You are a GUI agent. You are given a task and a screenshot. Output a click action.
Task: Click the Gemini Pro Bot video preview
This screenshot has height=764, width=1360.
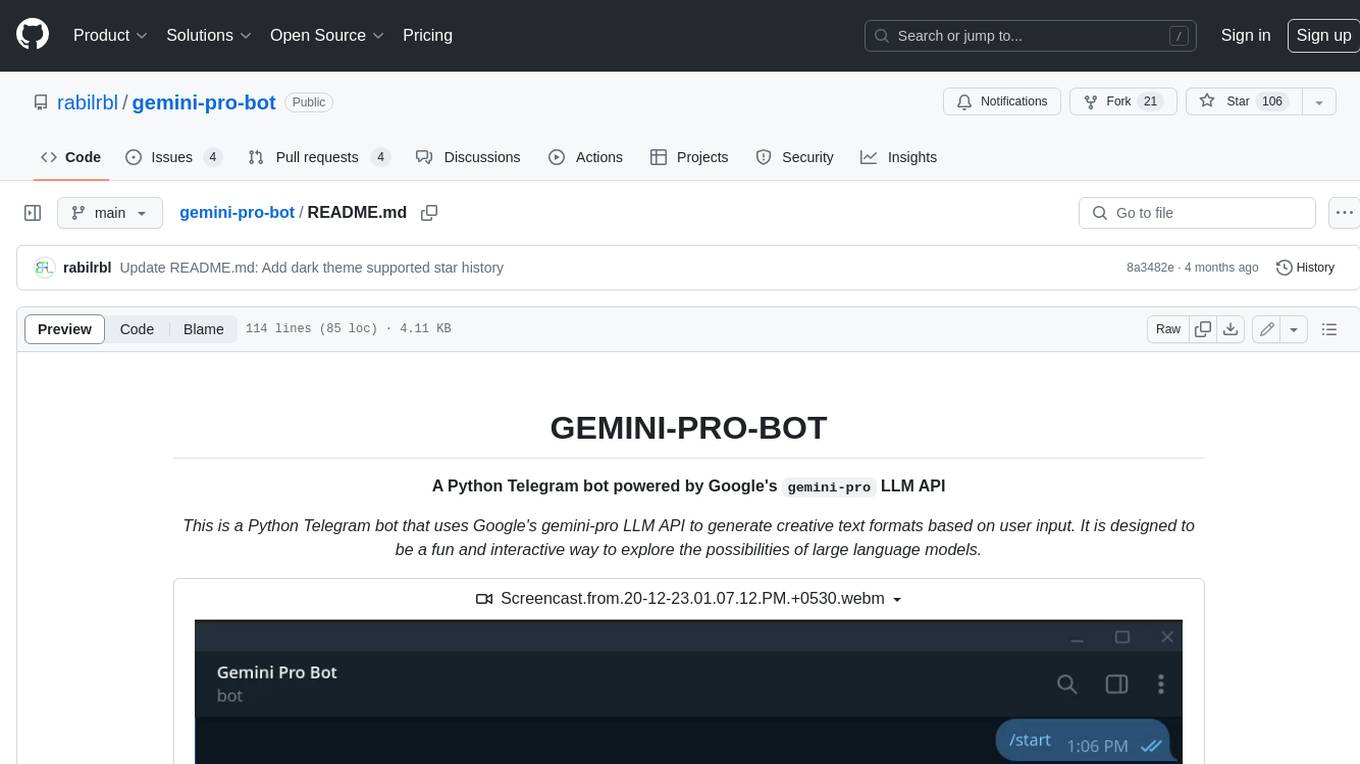point(689,692)
